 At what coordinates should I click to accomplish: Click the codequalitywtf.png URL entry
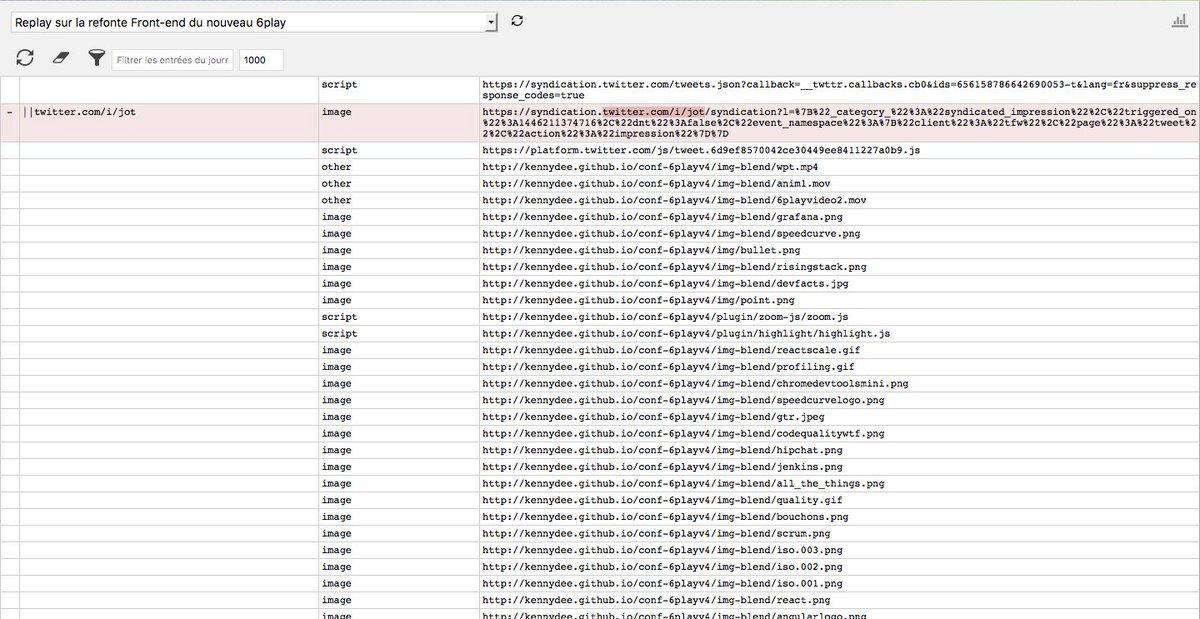839,433
